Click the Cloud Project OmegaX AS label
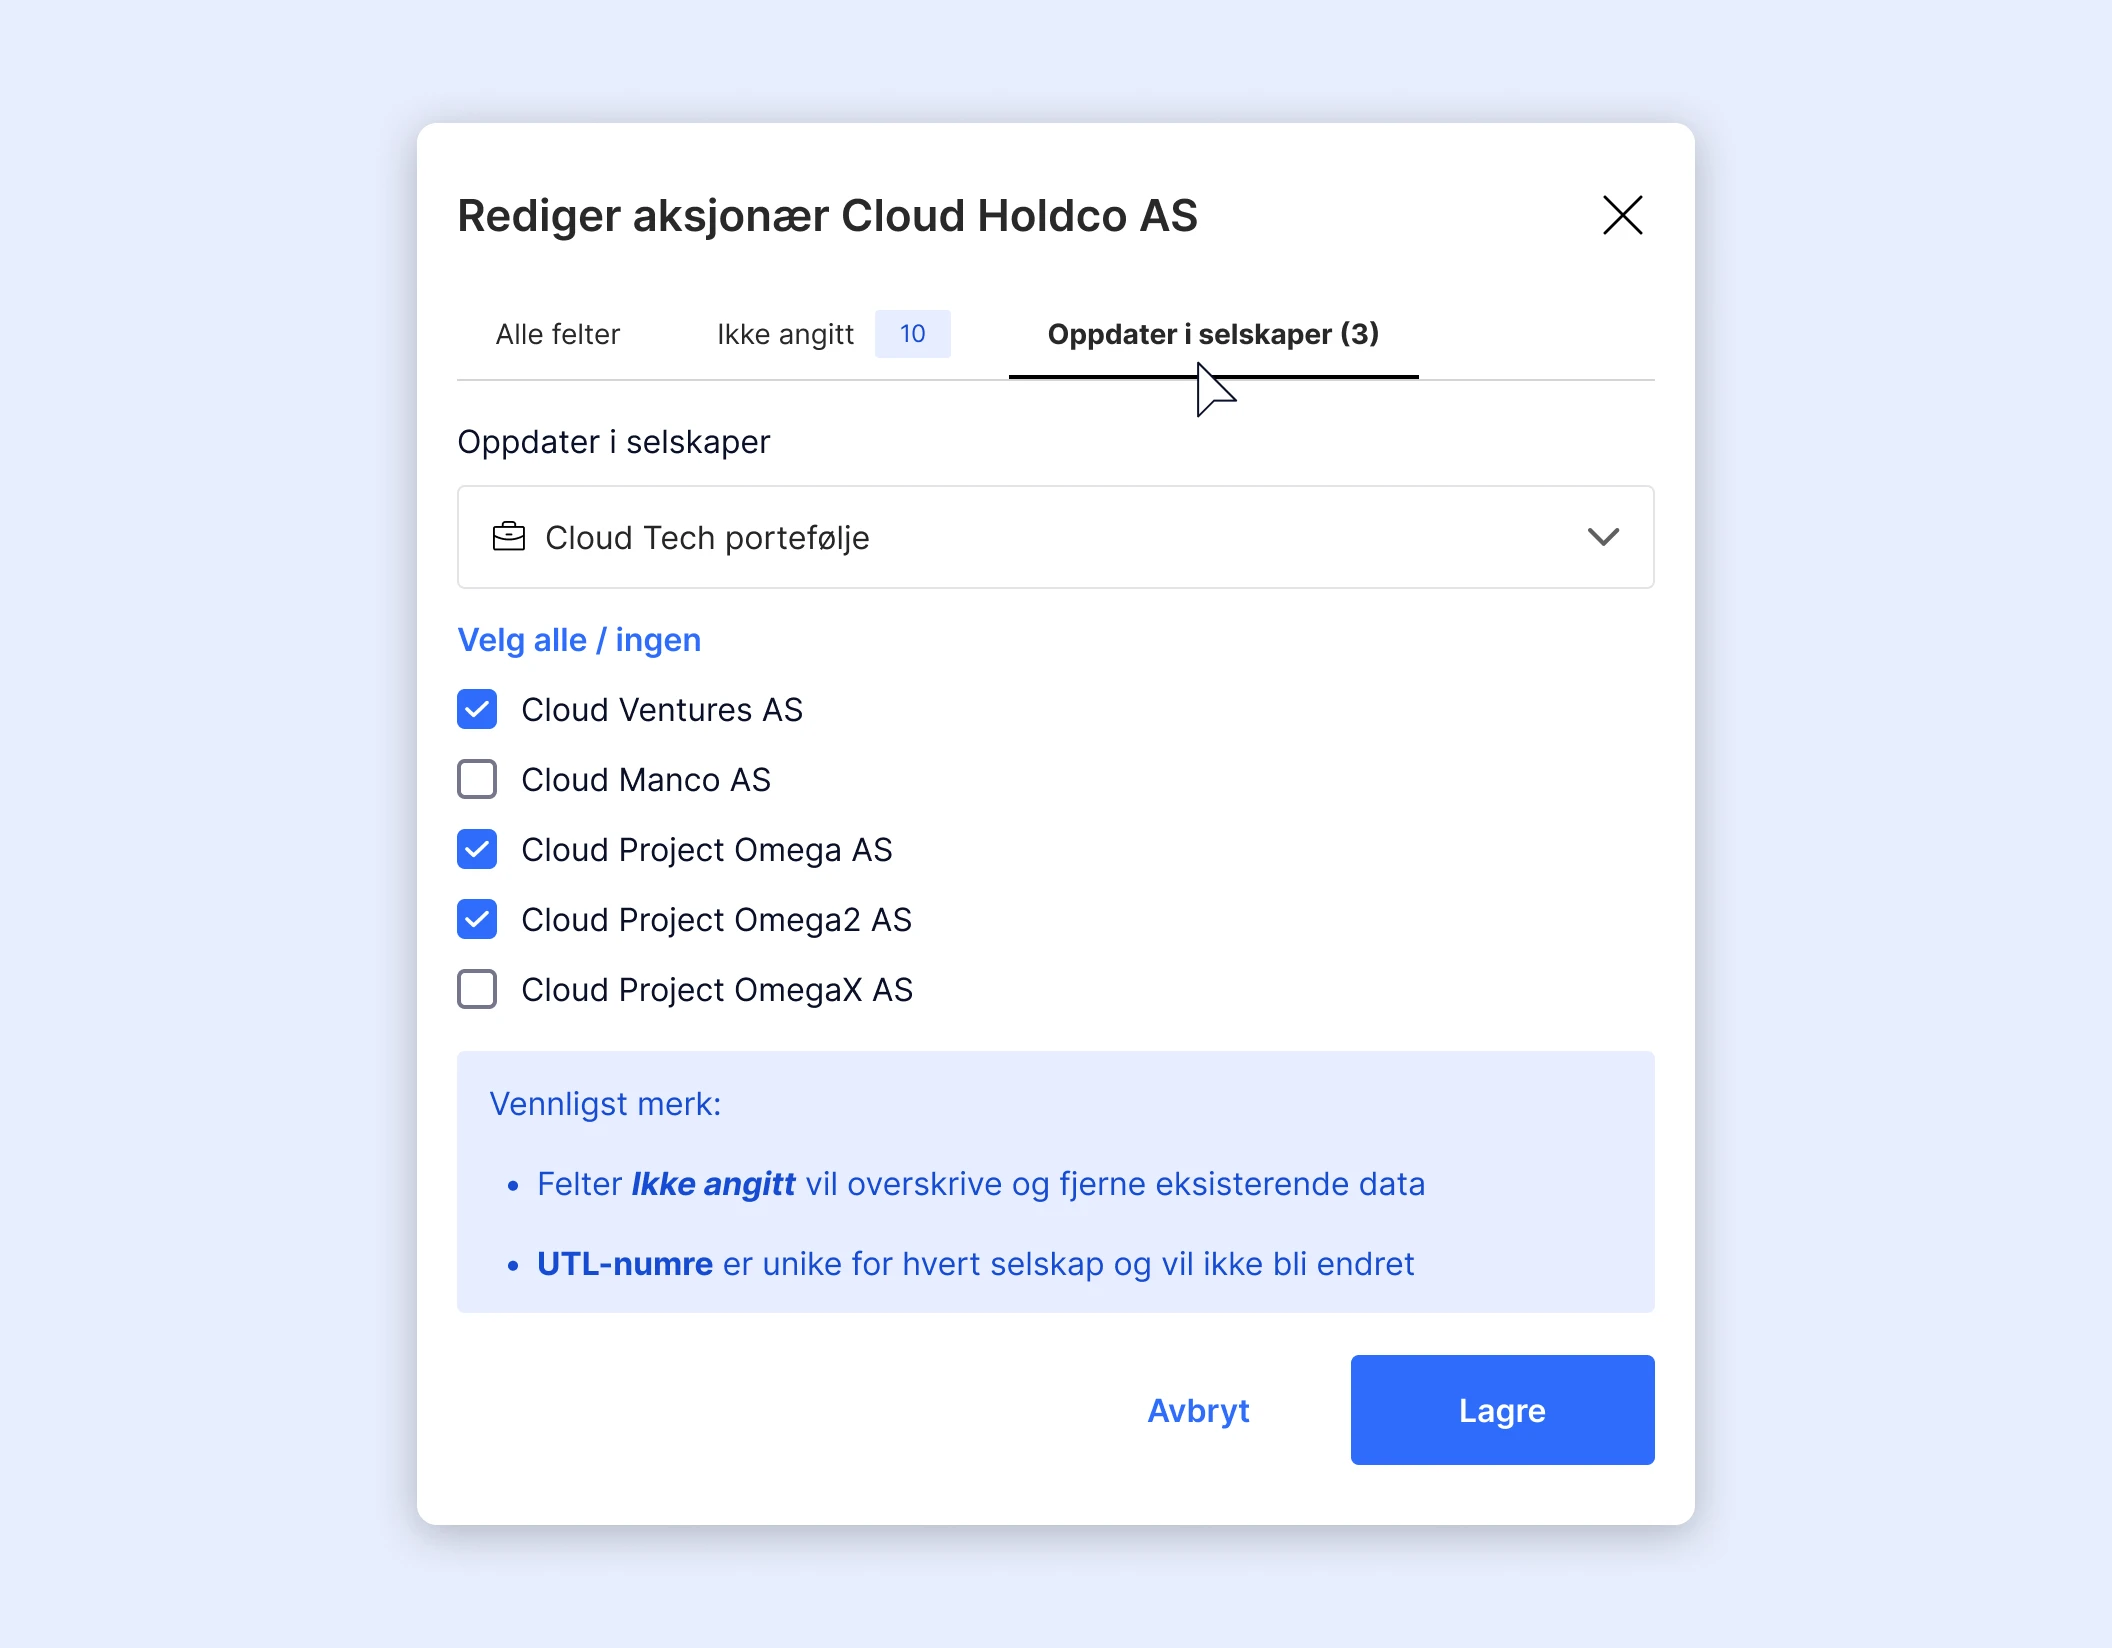 (x=717, y=989)
